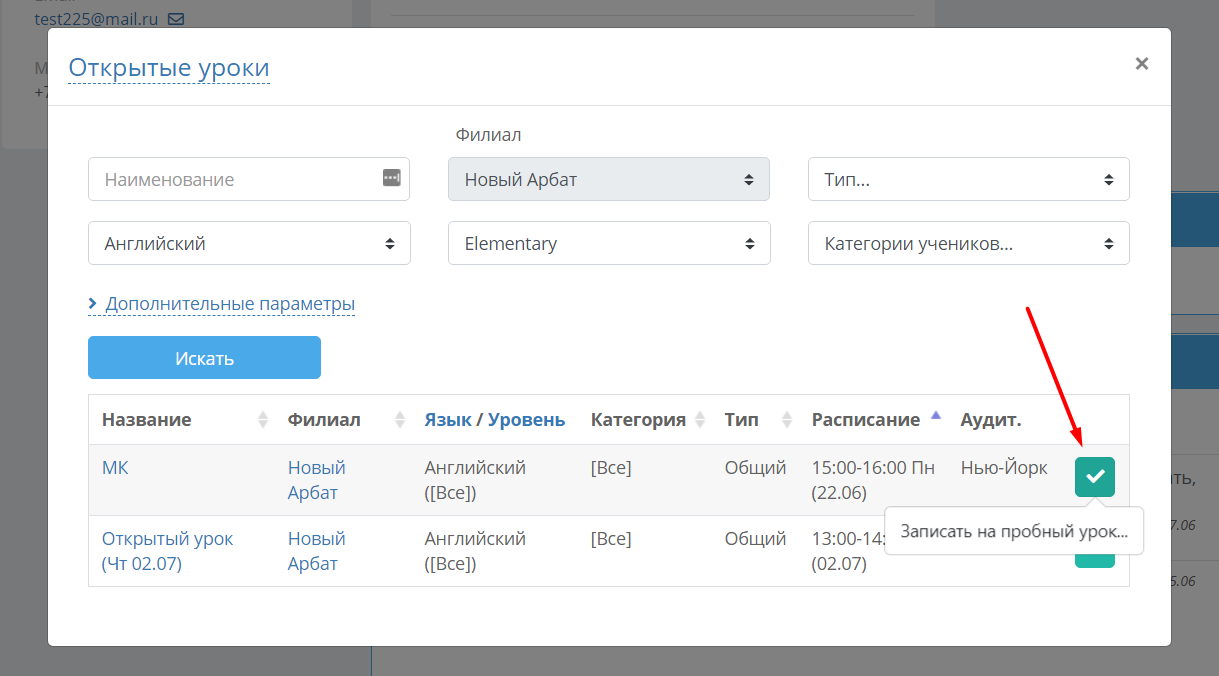Open the Английский language dropdown

point(250,243)
